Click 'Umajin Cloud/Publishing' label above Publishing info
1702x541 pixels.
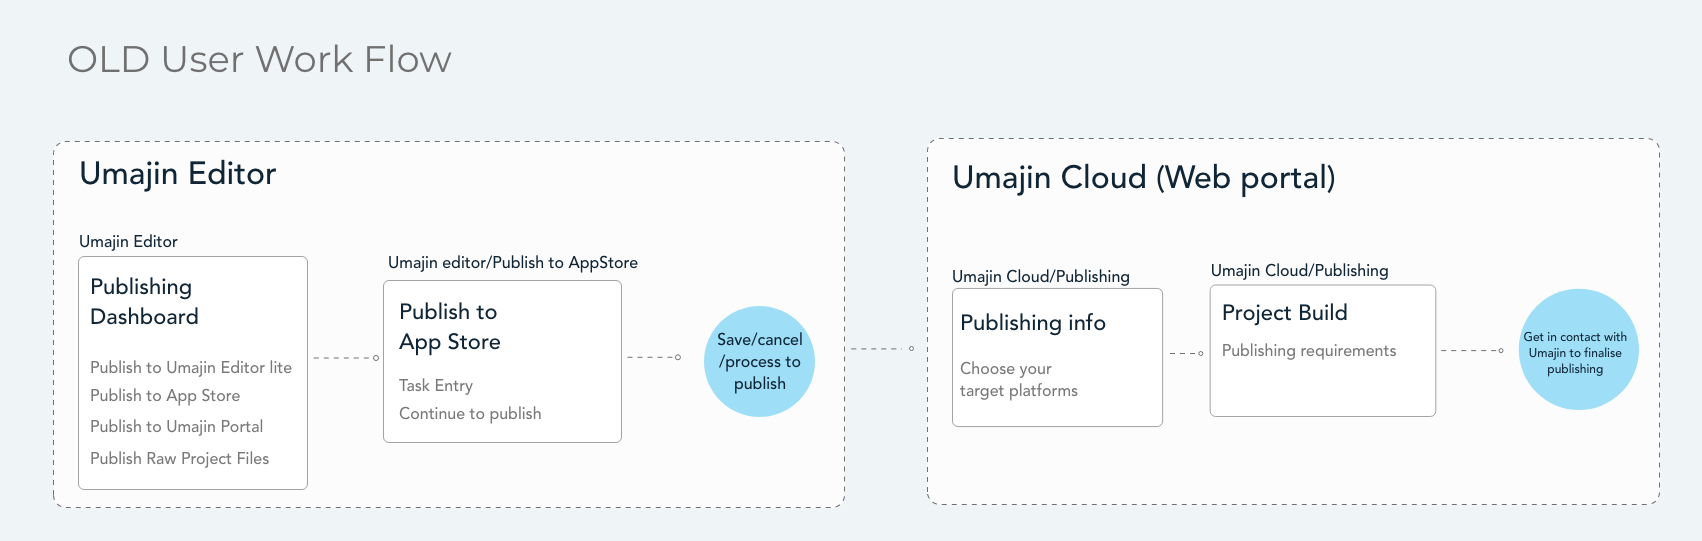1041,277
